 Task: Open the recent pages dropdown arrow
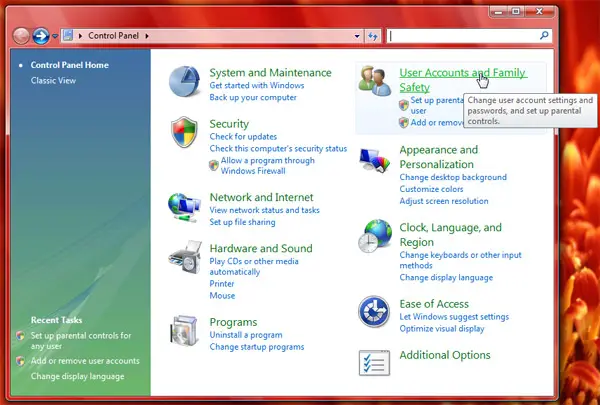click(55, 36)
